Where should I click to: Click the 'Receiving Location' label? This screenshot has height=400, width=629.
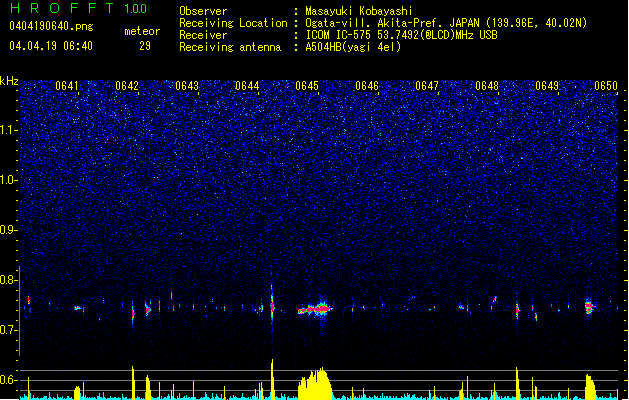click(x=233, y=23)
